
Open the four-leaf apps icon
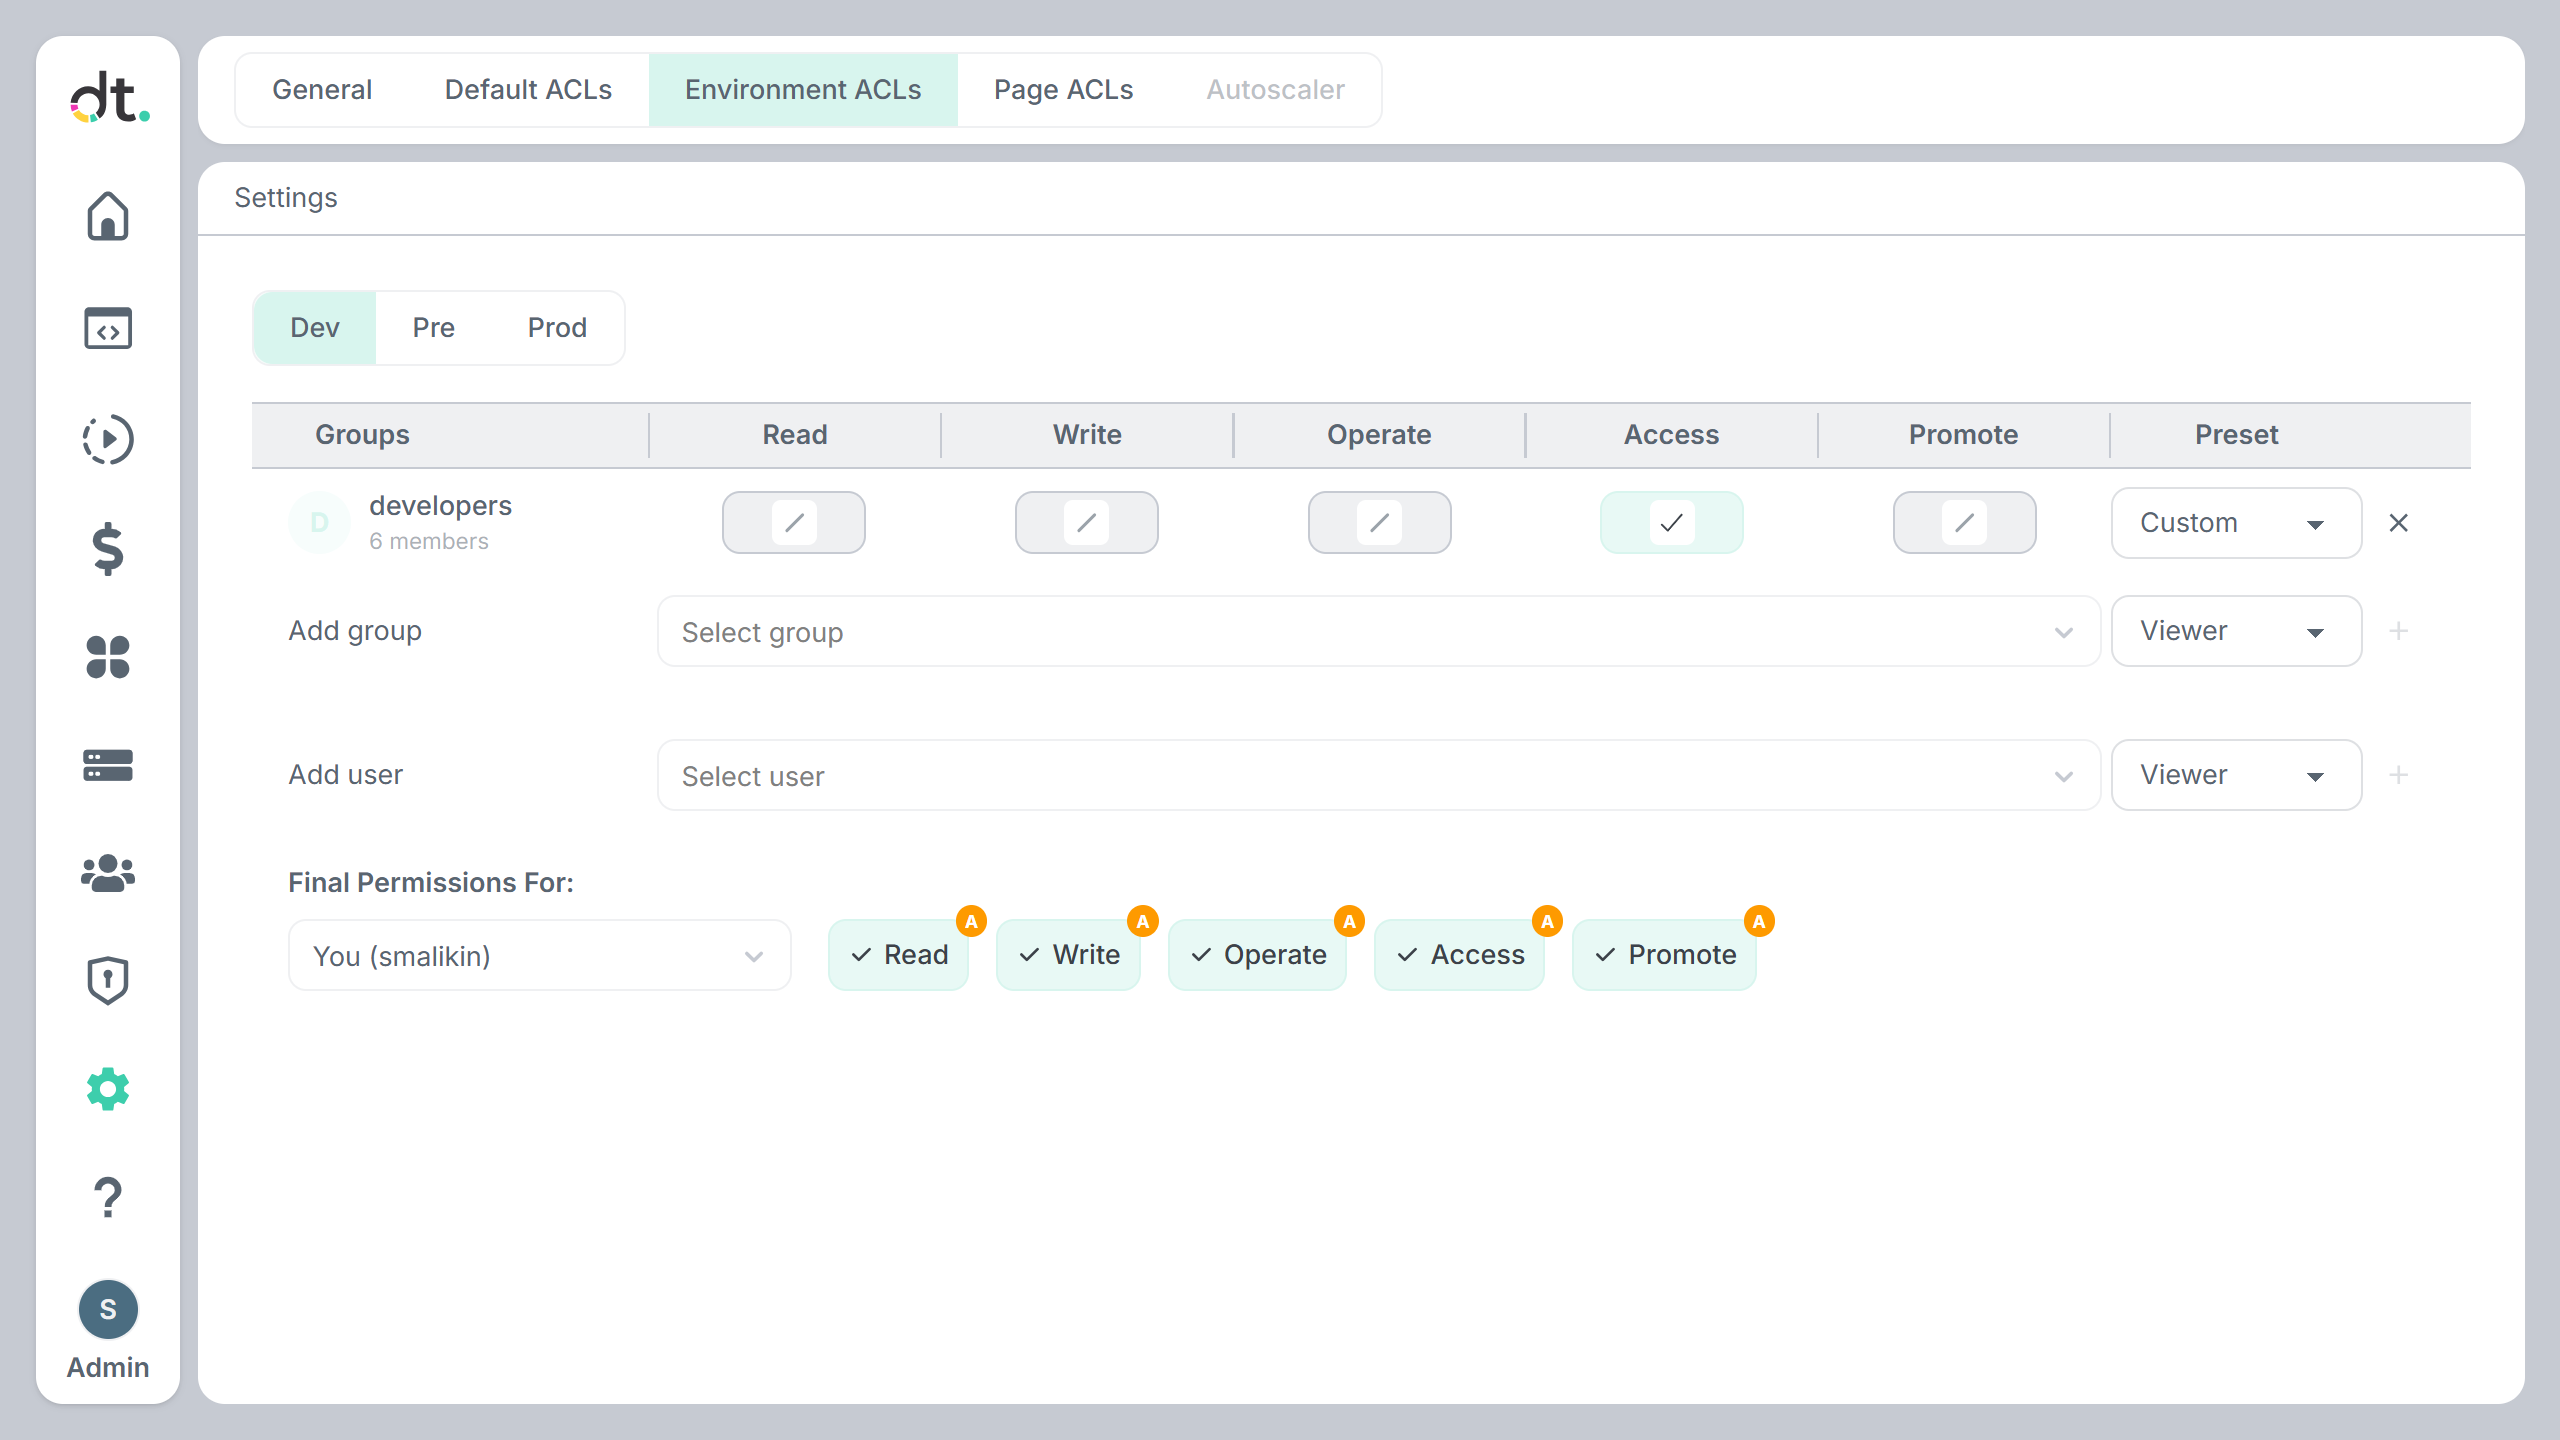(108, 657)
